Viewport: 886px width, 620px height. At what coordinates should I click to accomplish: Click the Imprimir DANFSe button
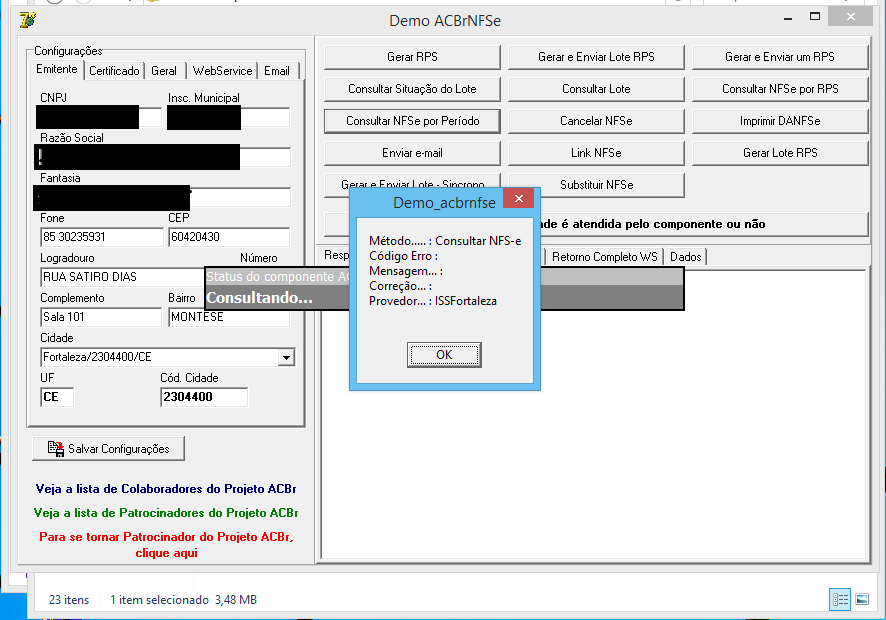[x=780, y=121]
